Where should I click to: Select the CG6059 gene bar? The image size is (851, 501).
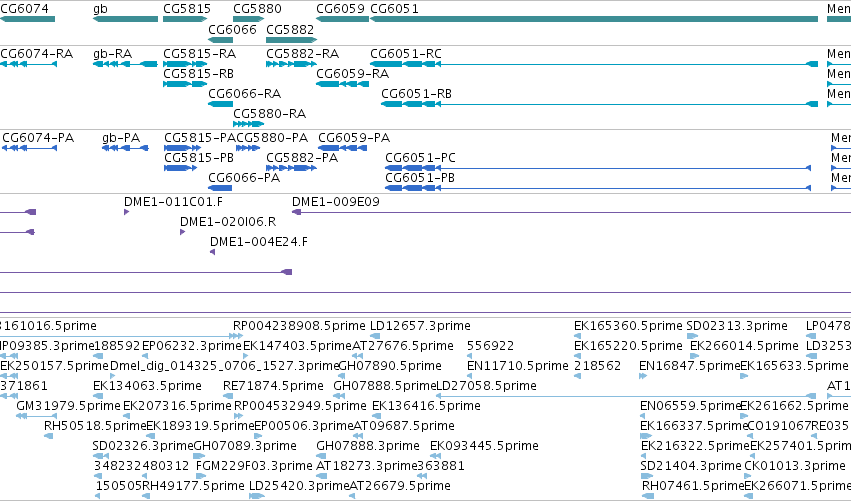click(x=342, y=19)
